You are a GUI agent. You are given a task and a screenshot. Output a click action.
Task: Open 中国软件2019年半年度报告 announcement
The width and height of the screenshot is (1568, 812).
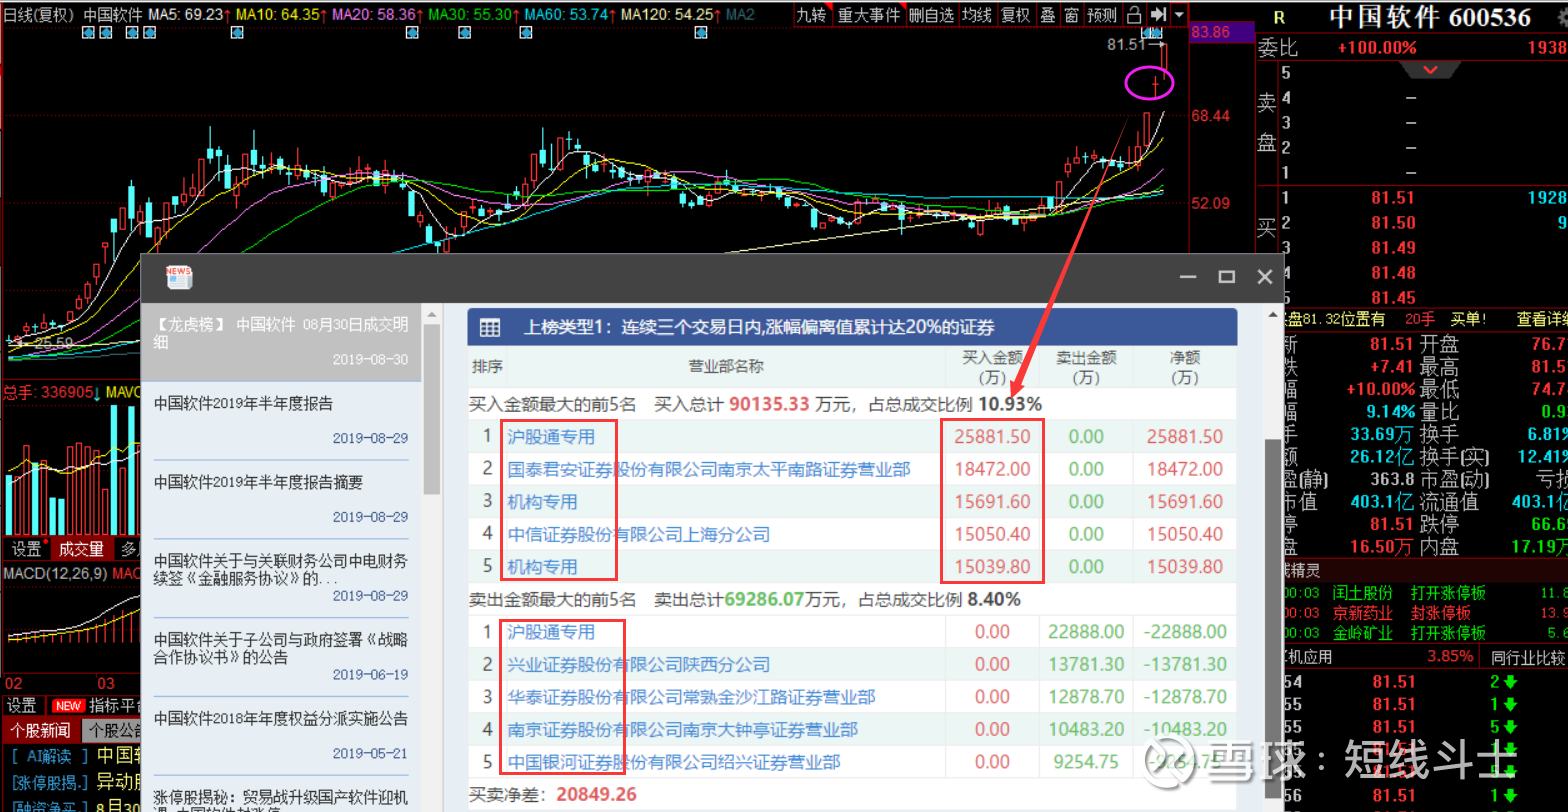tap(281, 420)
